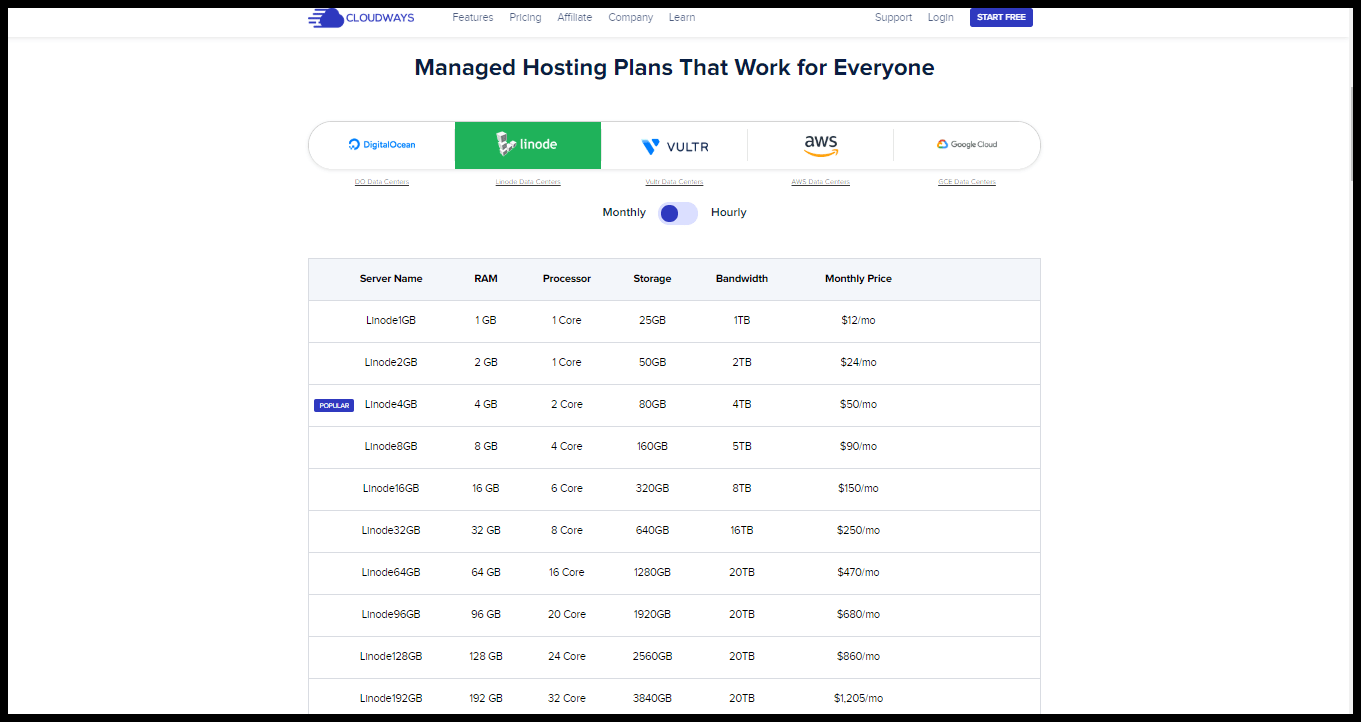Click the 6 Core processor value

click(567, 489)
